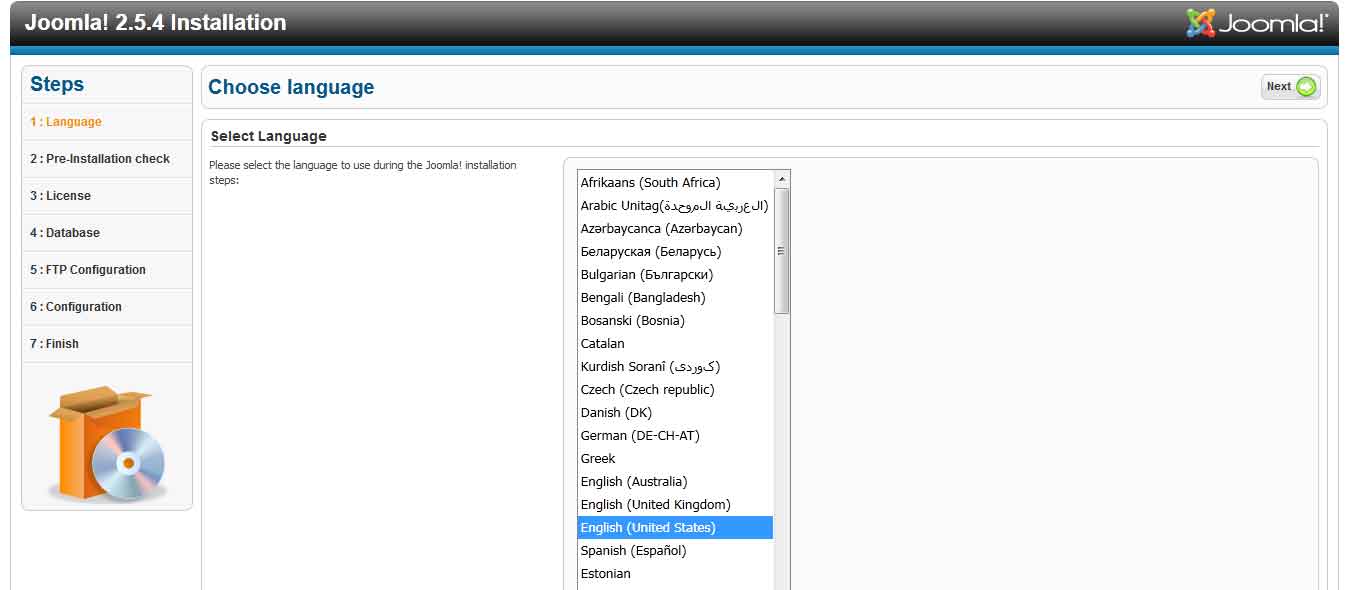
Task: Choose Arabic Unitag language
Action: pyautogui.click(x=675, y=206)
